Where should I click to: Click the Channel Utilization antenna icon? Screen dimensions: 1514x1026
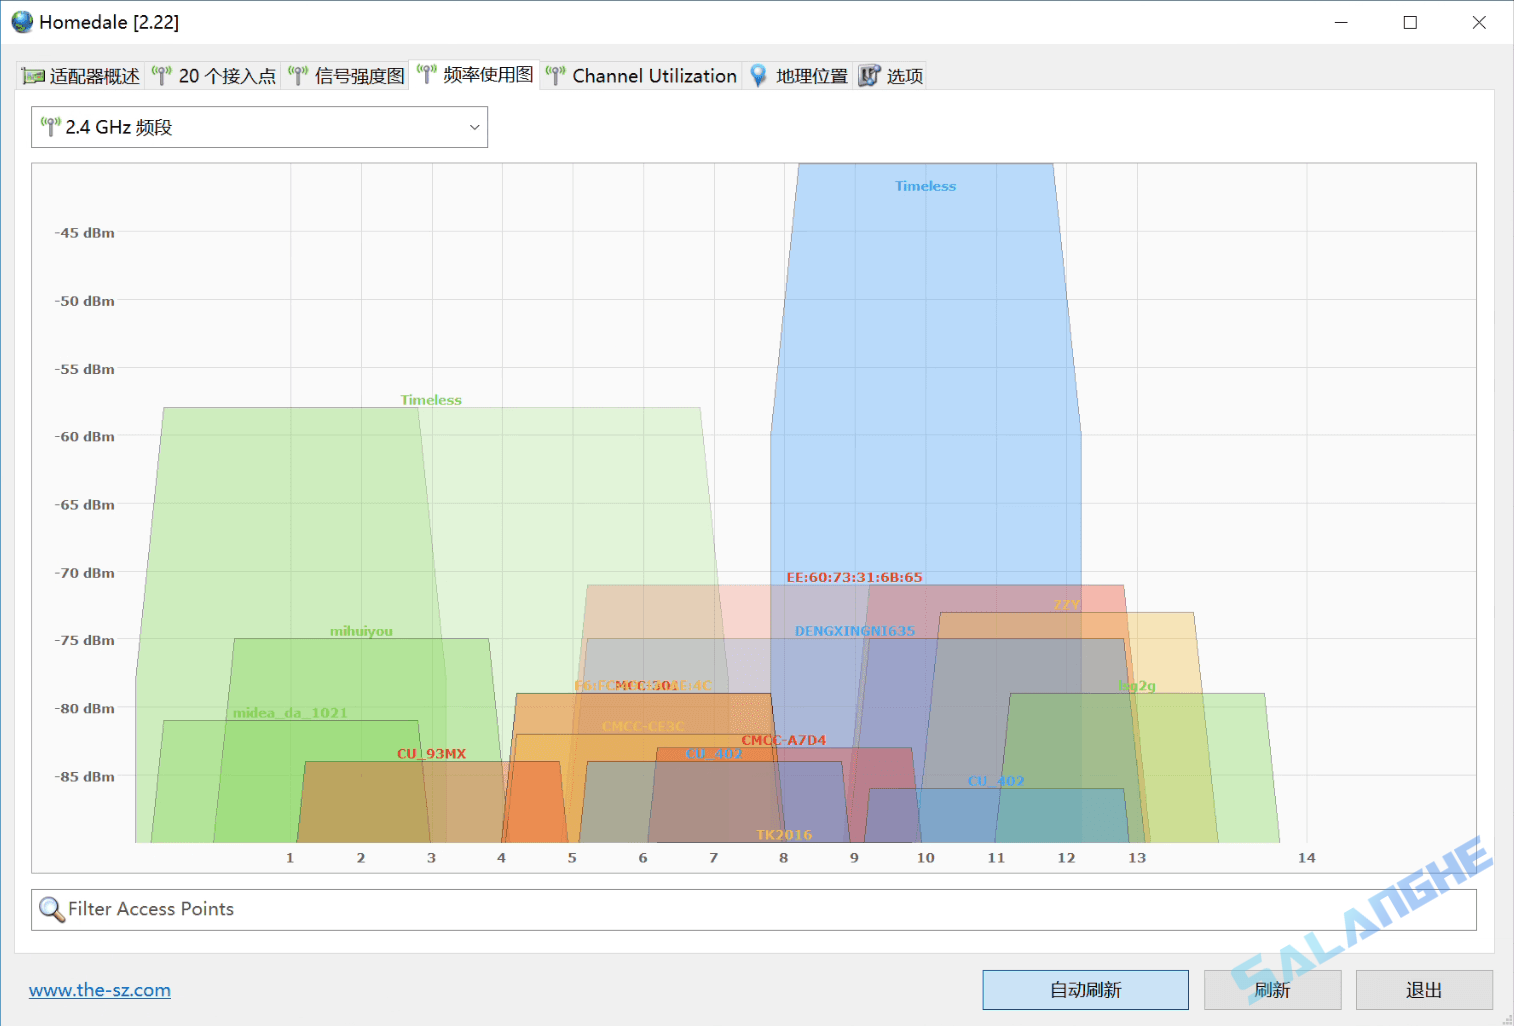555,76
